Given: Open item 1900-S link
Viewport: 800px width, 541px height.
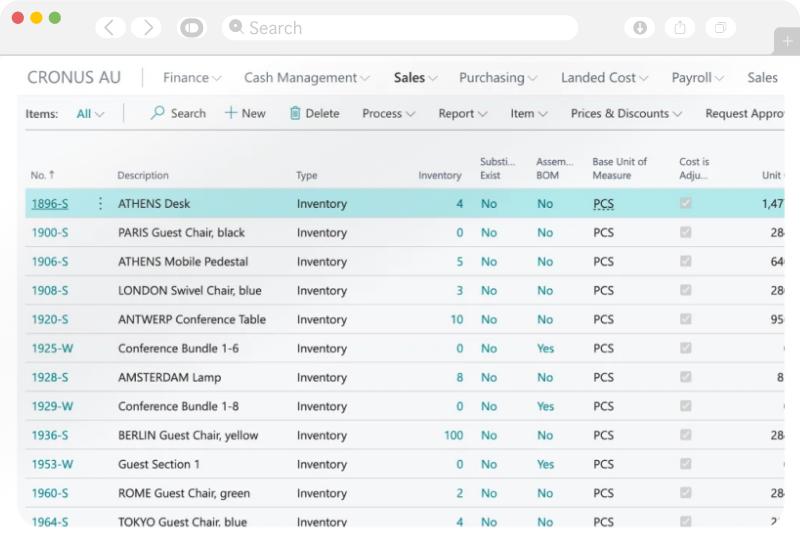Looking at the screenshot, I should [49, 233].
